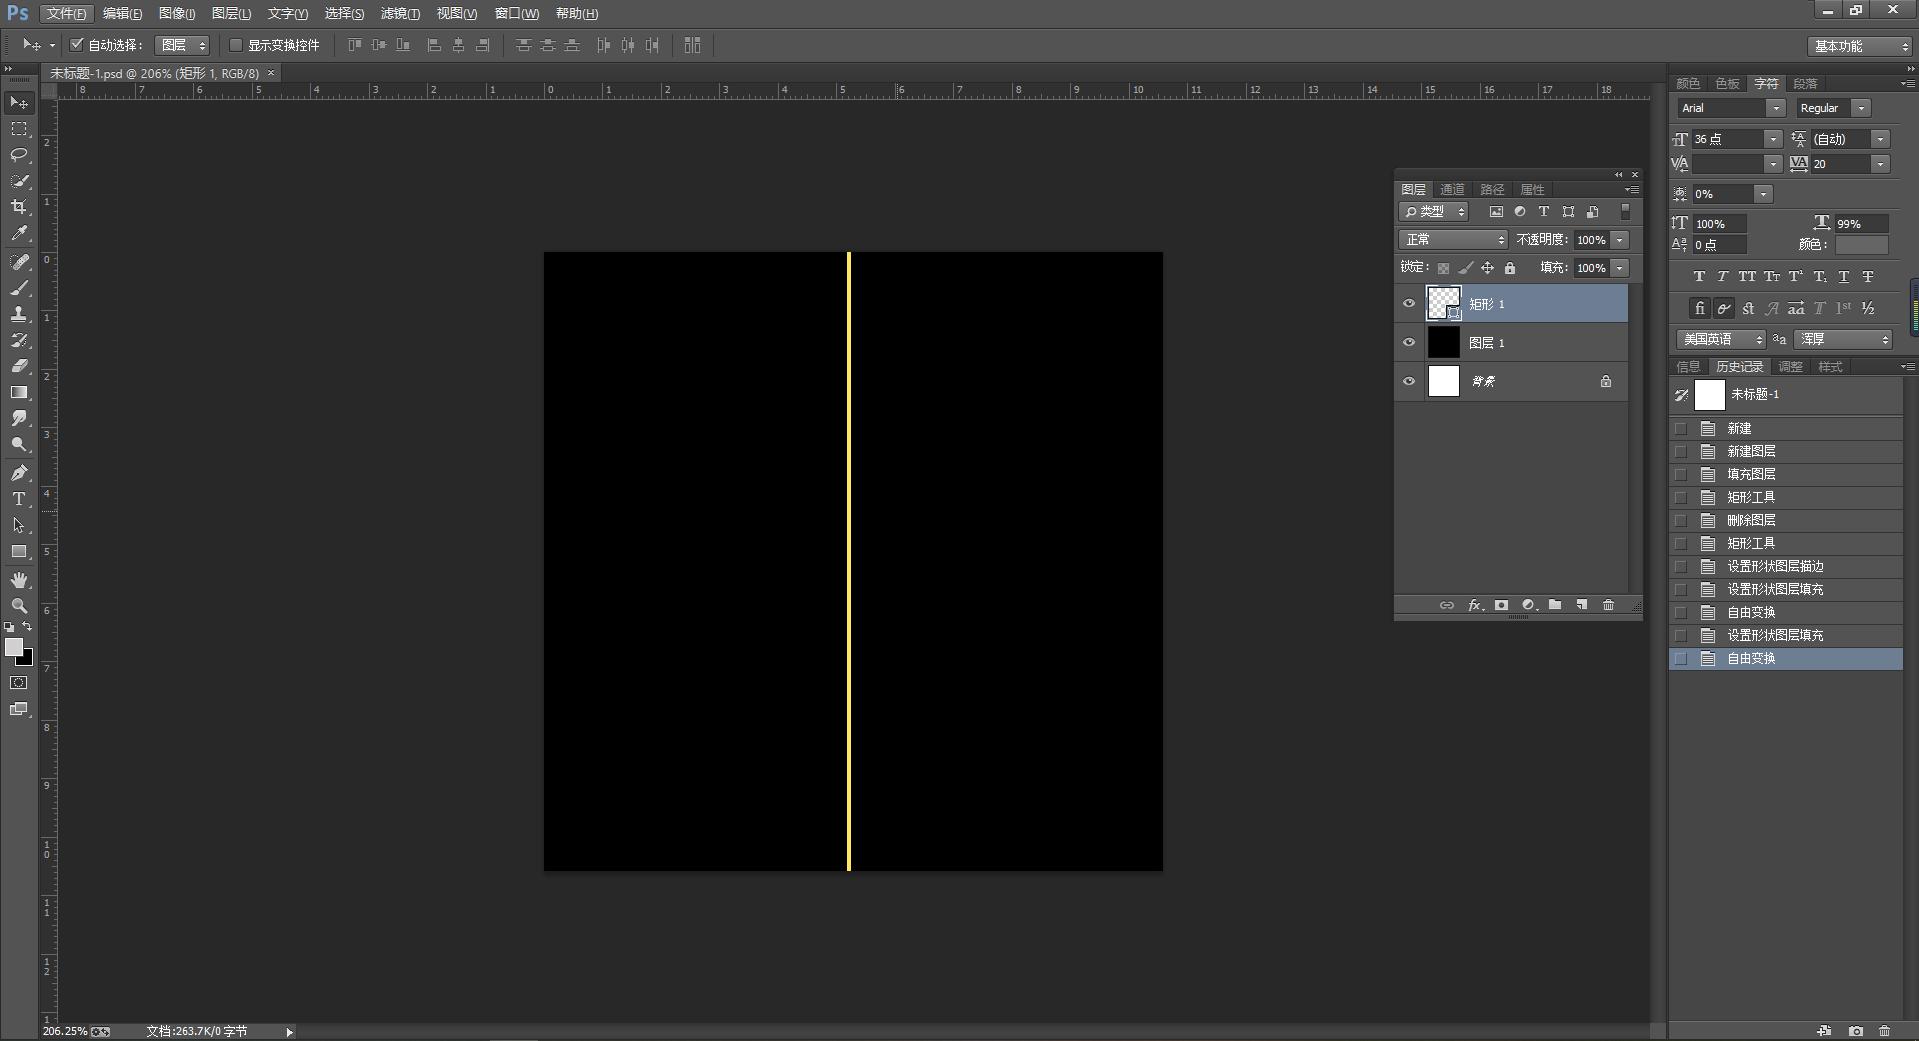Add layer style via fx icon
Screen dimensions: 1919x1041
tap(1474, 605)
